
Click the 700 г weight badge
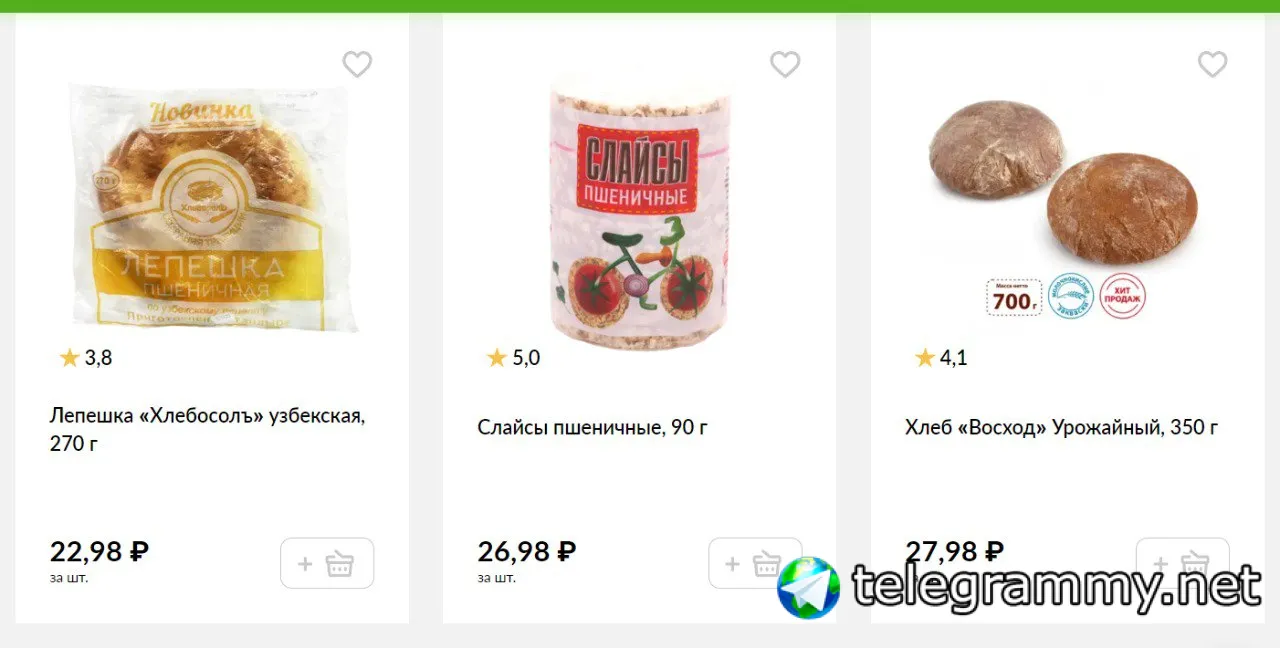point(1014,297)
